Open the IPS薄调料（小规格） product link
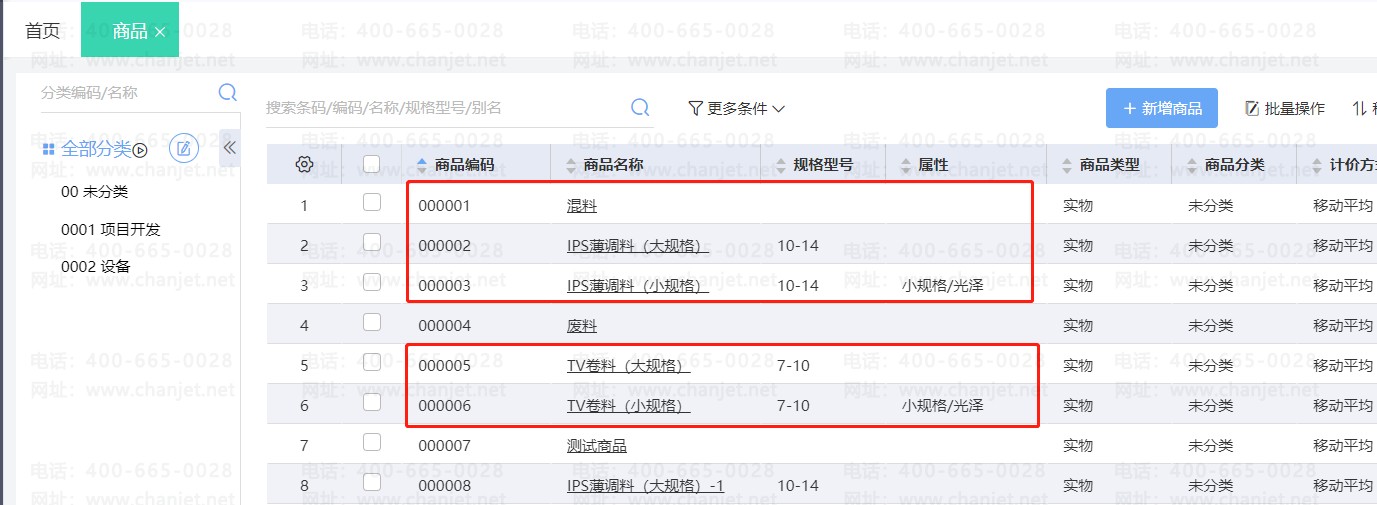1377x505 pixels. point(638,286)
